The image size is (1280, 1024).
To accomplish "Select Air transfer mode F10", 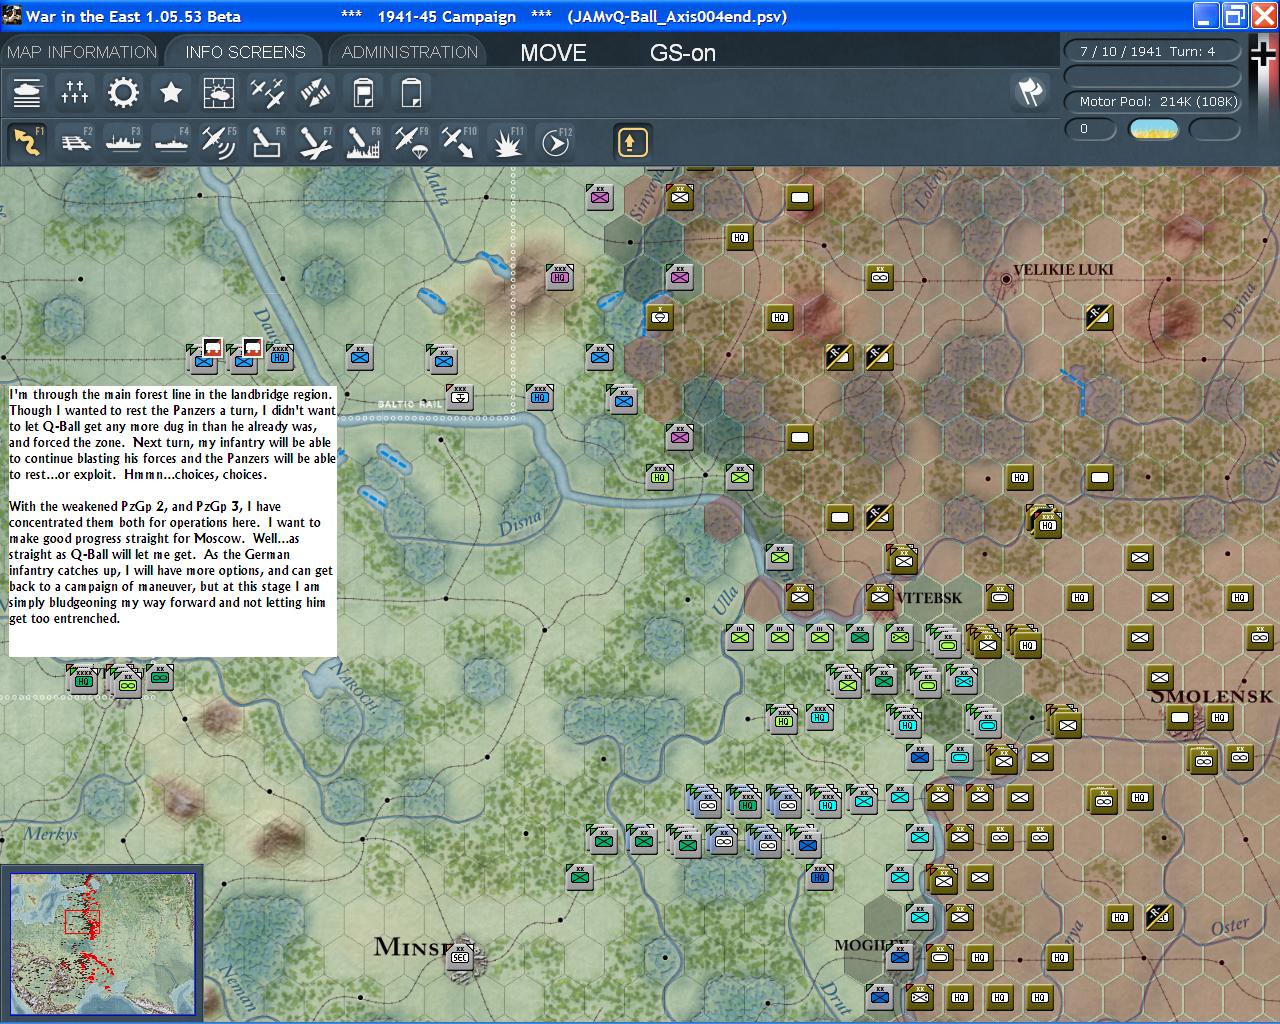I will [x=459, y=142].
